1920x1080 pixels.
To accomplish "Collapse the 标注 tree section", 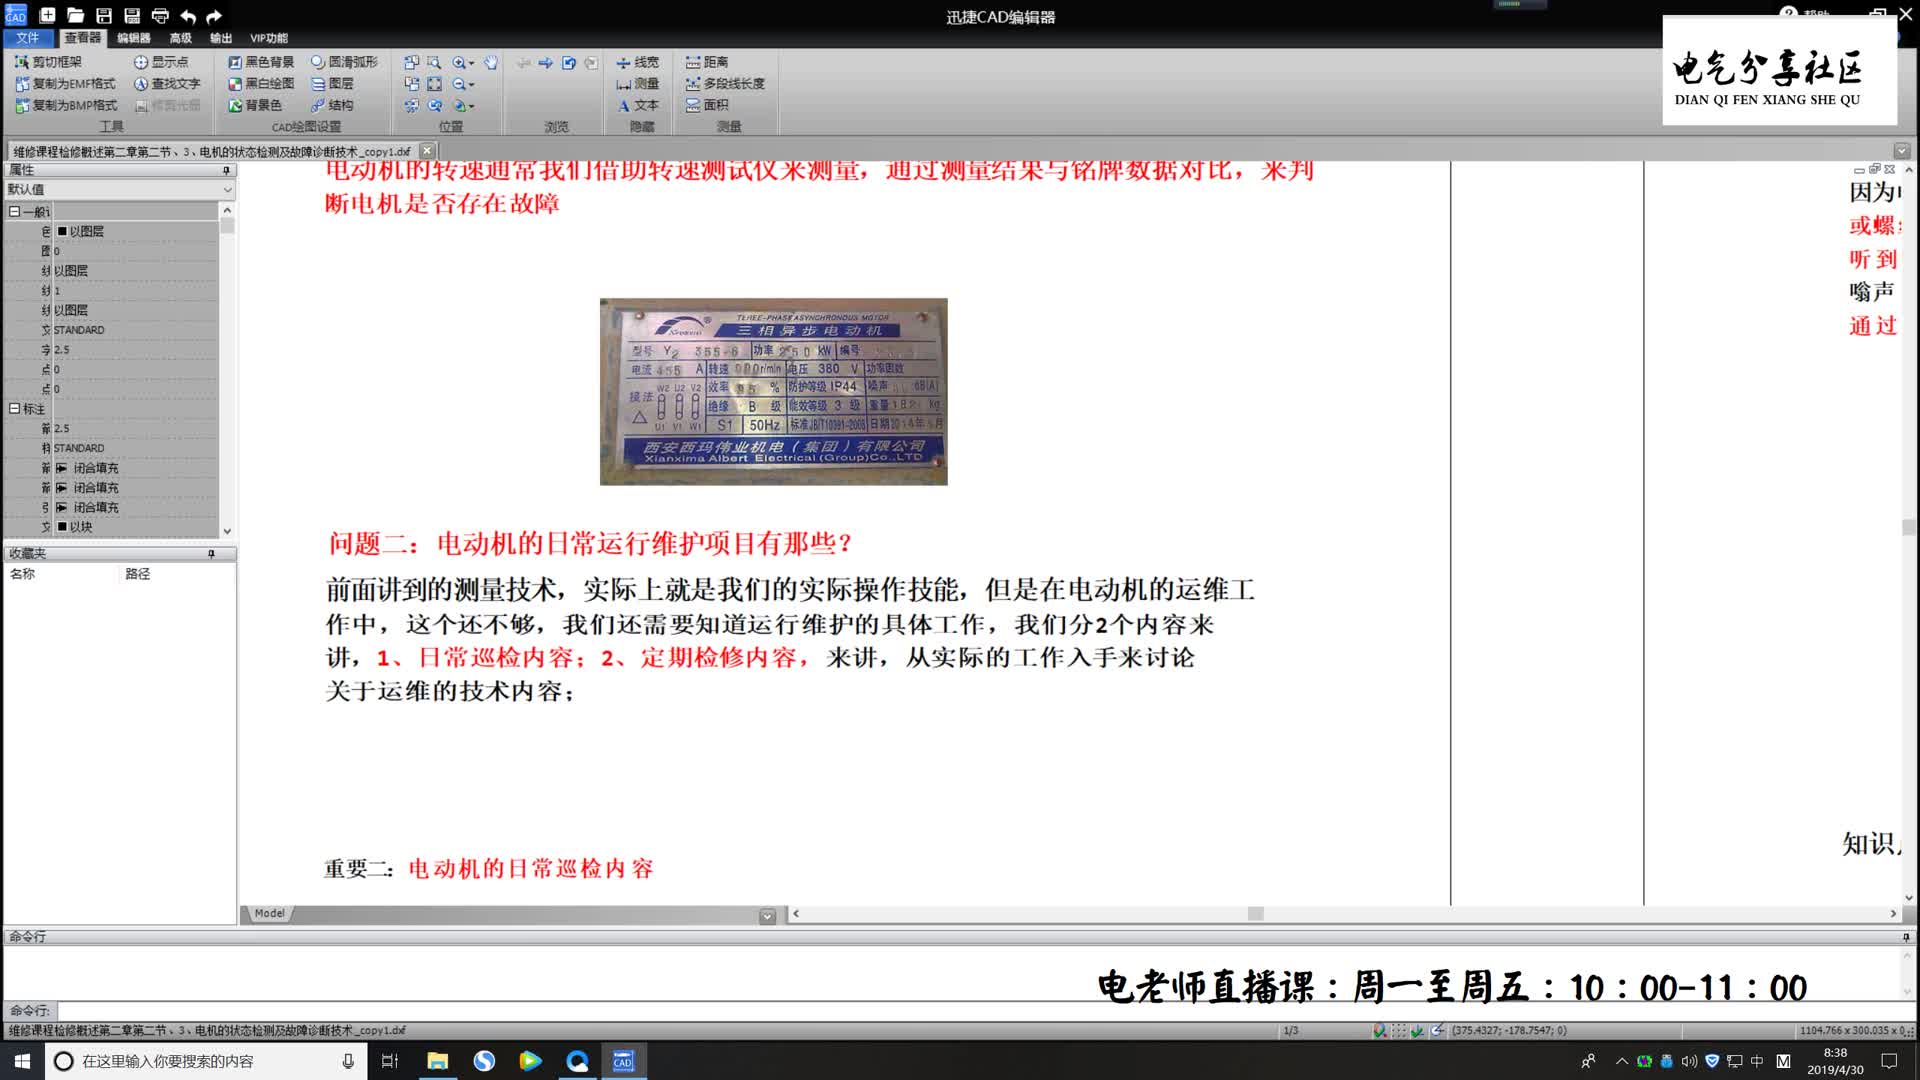I will tap(14, 409).
